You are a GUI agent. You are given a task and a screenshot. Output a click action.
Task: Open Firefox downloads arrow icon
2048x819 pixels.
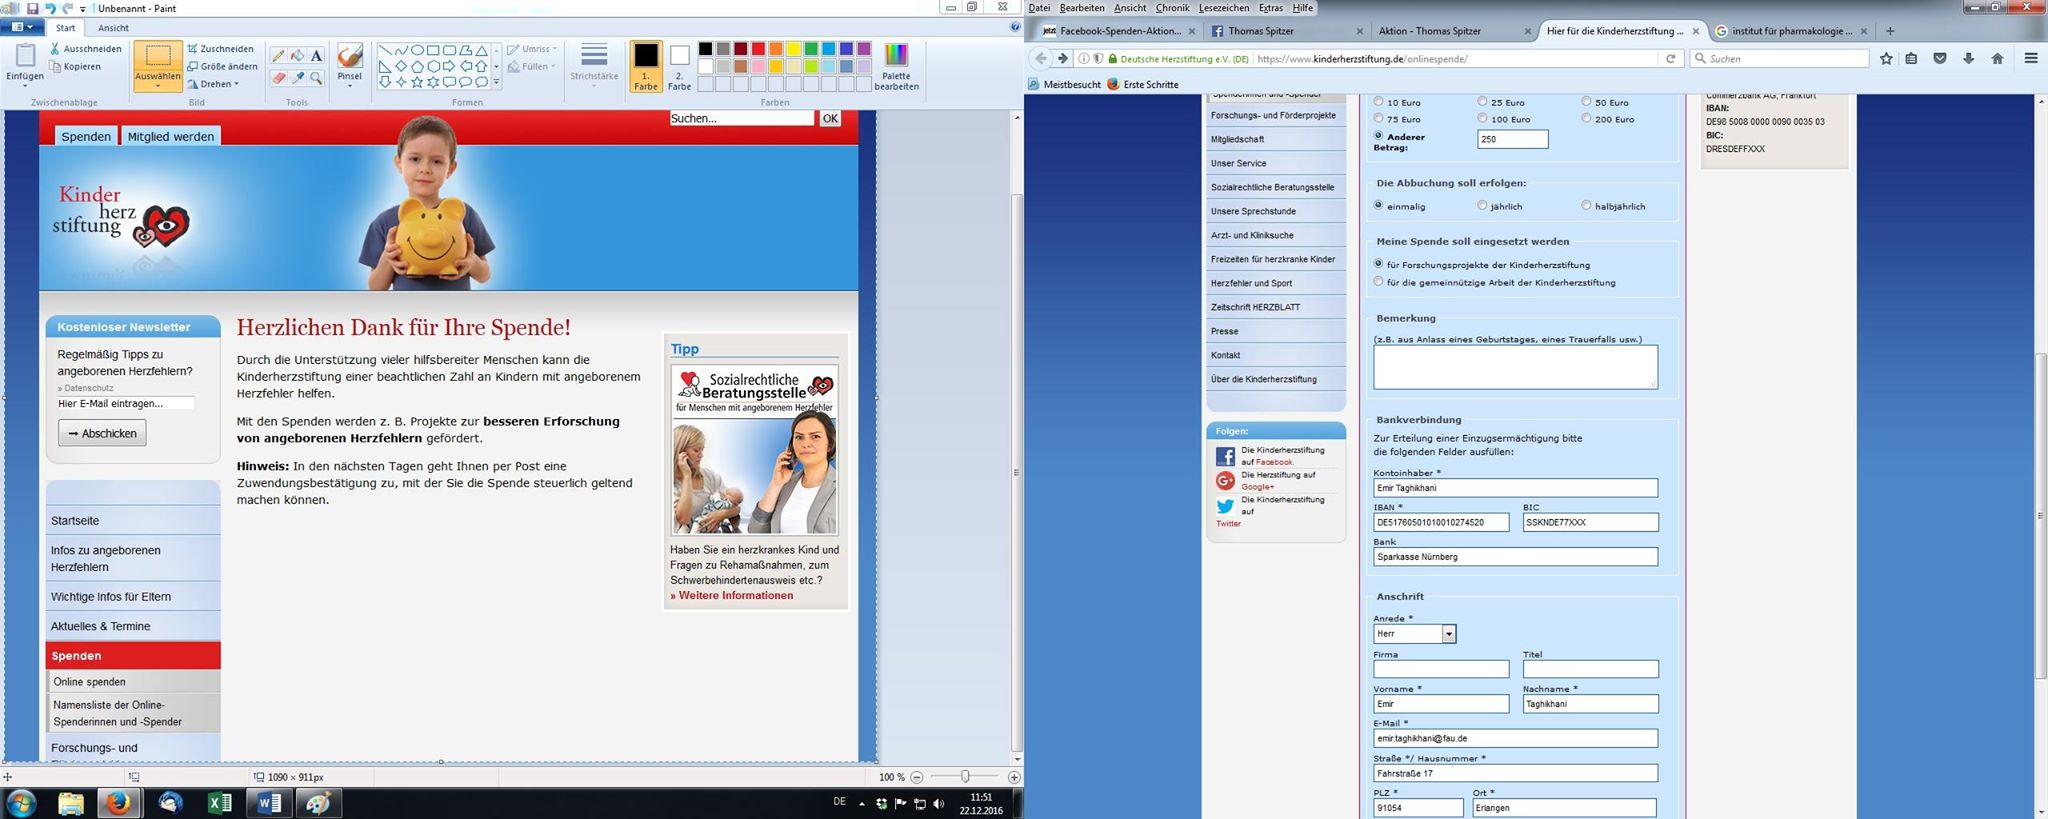pyautogui.click(x=1968, y=59)
